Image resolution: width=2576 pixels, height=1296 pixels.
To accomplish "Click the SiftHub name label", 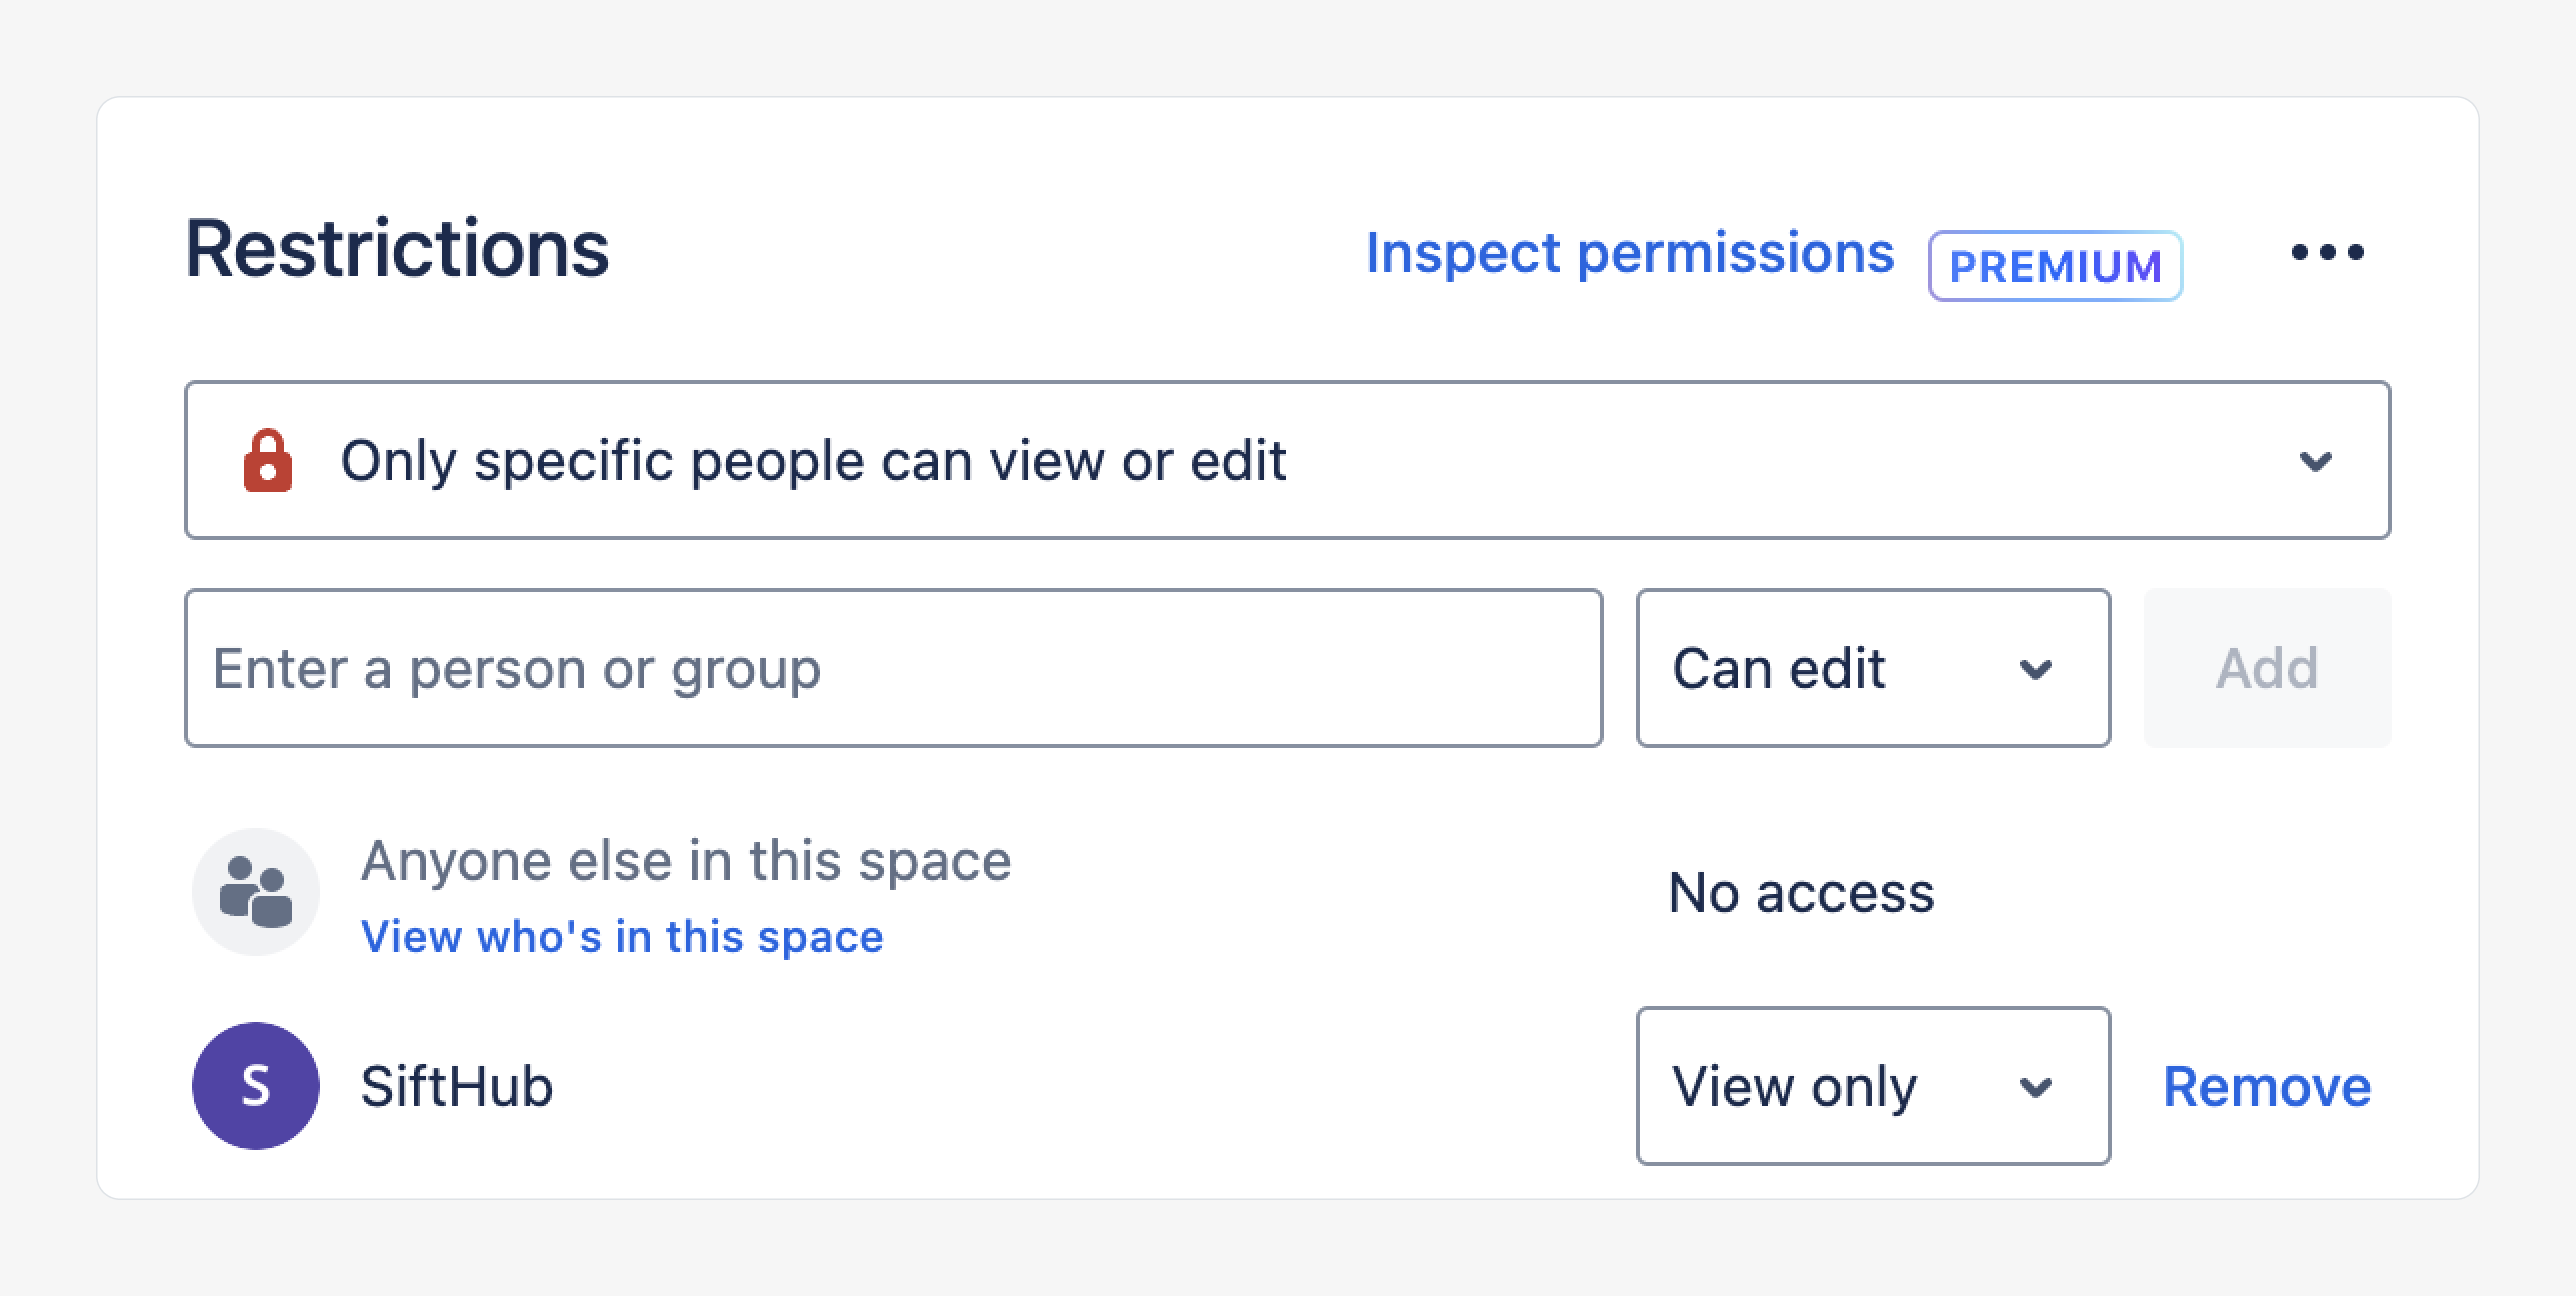I will tap(457, 1087).
